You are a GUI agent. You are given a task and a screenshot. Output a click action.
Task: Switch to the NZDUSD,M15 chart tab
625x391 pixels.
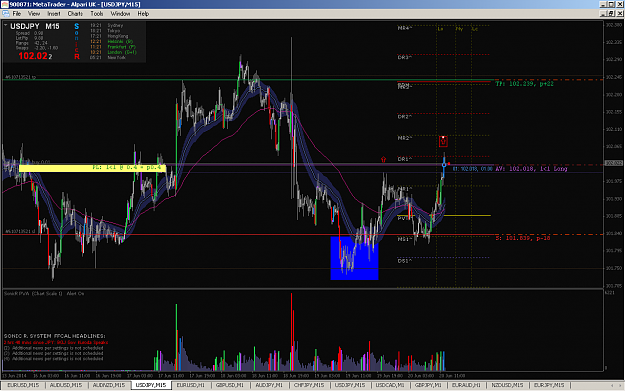pyautogui.click(x=507, y=385)
